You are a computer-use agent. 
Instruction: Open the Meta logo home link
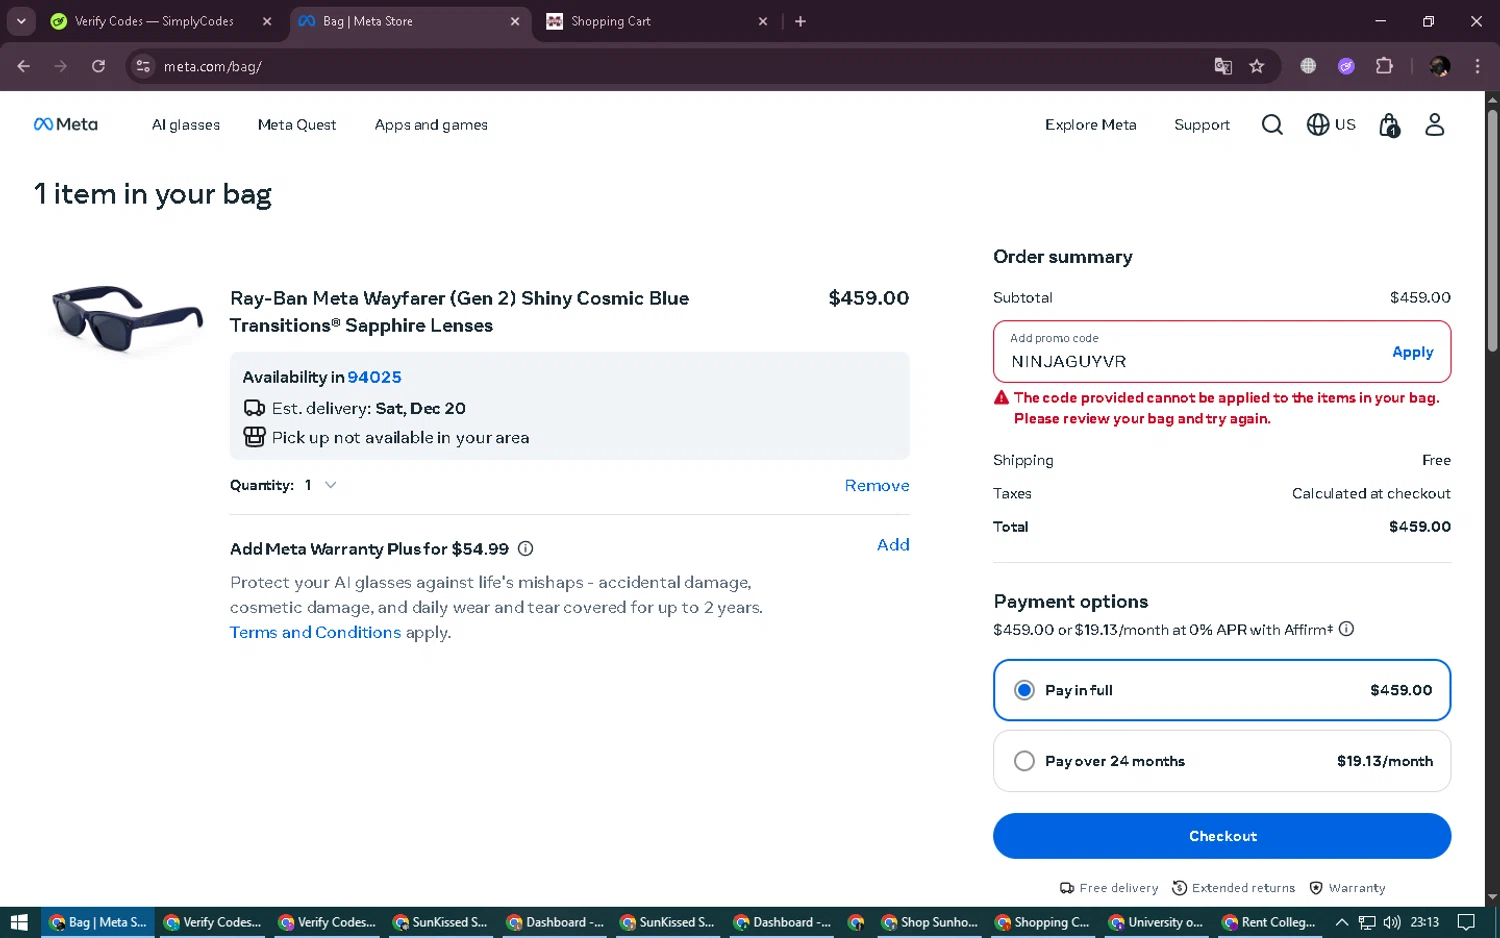click(x=66, y=125)
